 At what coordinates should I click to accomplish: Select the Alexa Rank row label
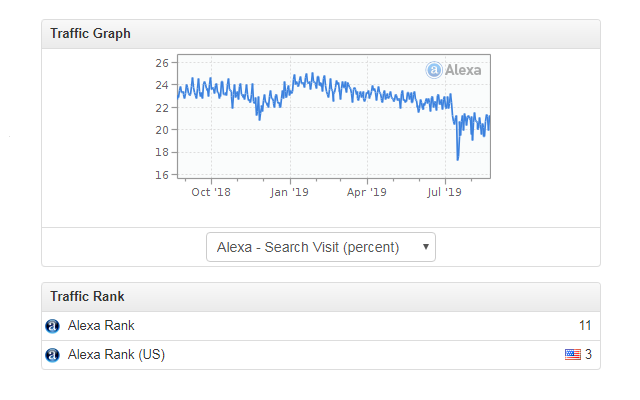tap(101, 326)
